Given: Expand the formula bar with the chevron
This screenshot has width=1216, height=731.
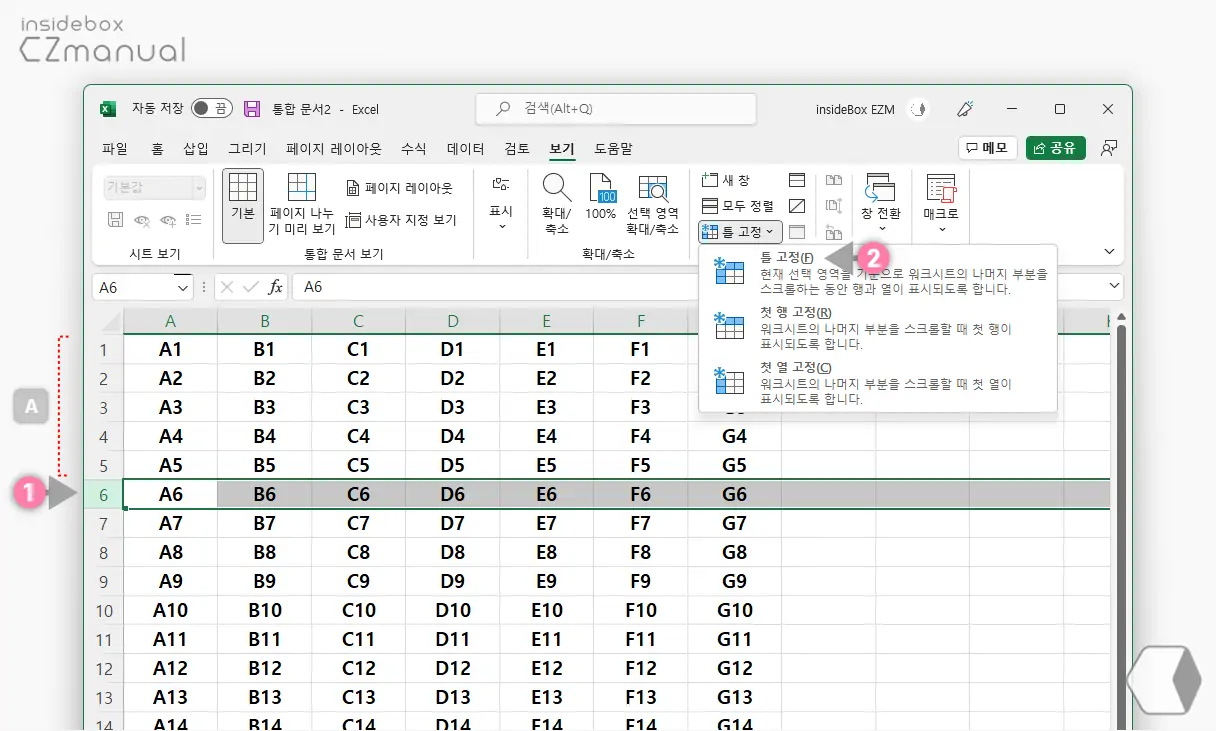Looking at the screenshot, I should pyautogui.click(x=1116, y=287).
